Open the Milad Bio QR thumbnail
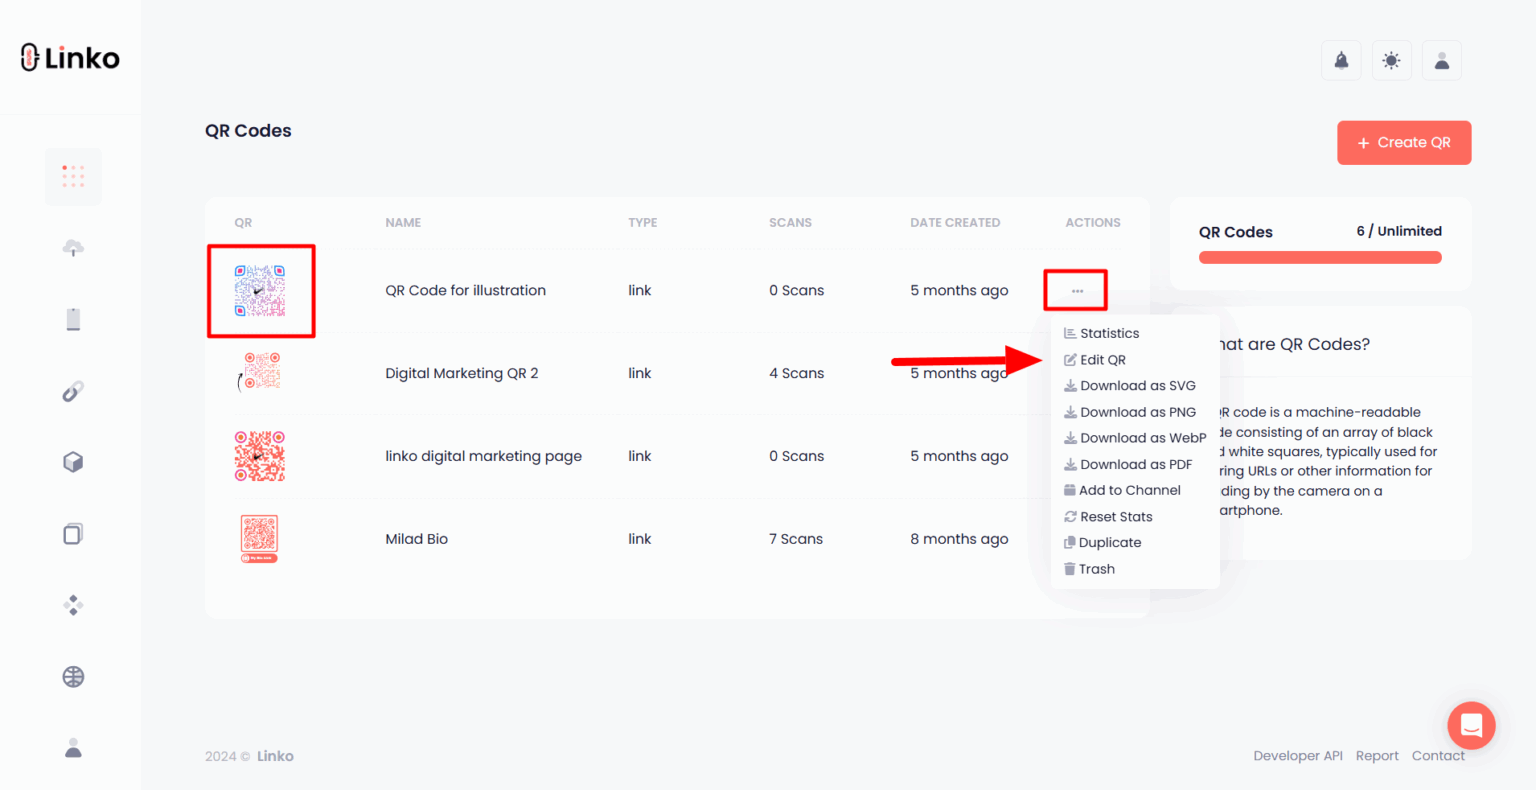 (259, 538)
